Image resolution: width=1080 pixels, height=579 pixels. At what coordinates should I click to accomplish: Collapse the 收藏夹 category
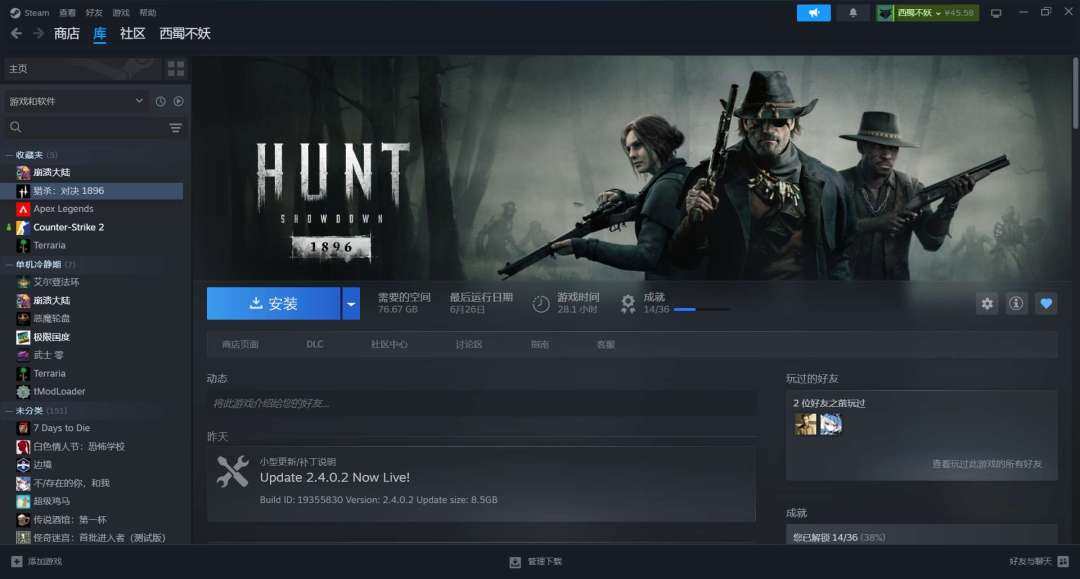coord(9,155)
